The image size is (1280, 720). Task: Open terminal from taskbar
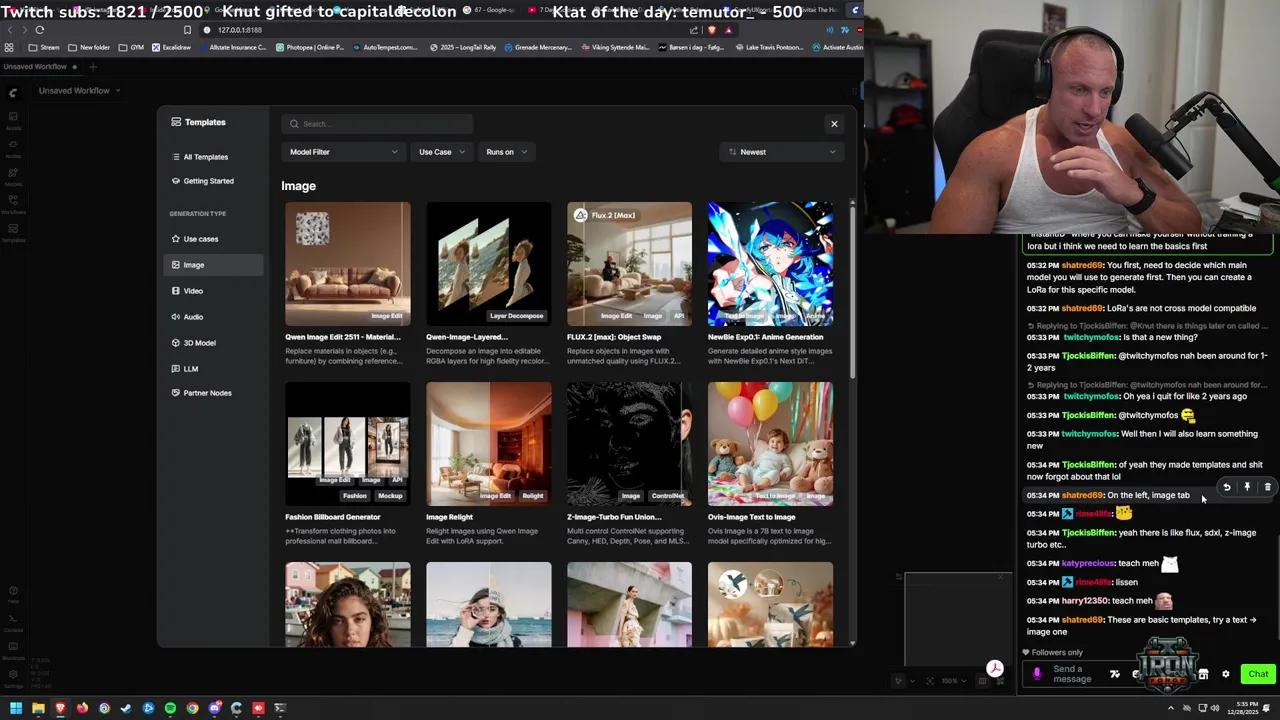pyautogui.click(x=280, y=708)
